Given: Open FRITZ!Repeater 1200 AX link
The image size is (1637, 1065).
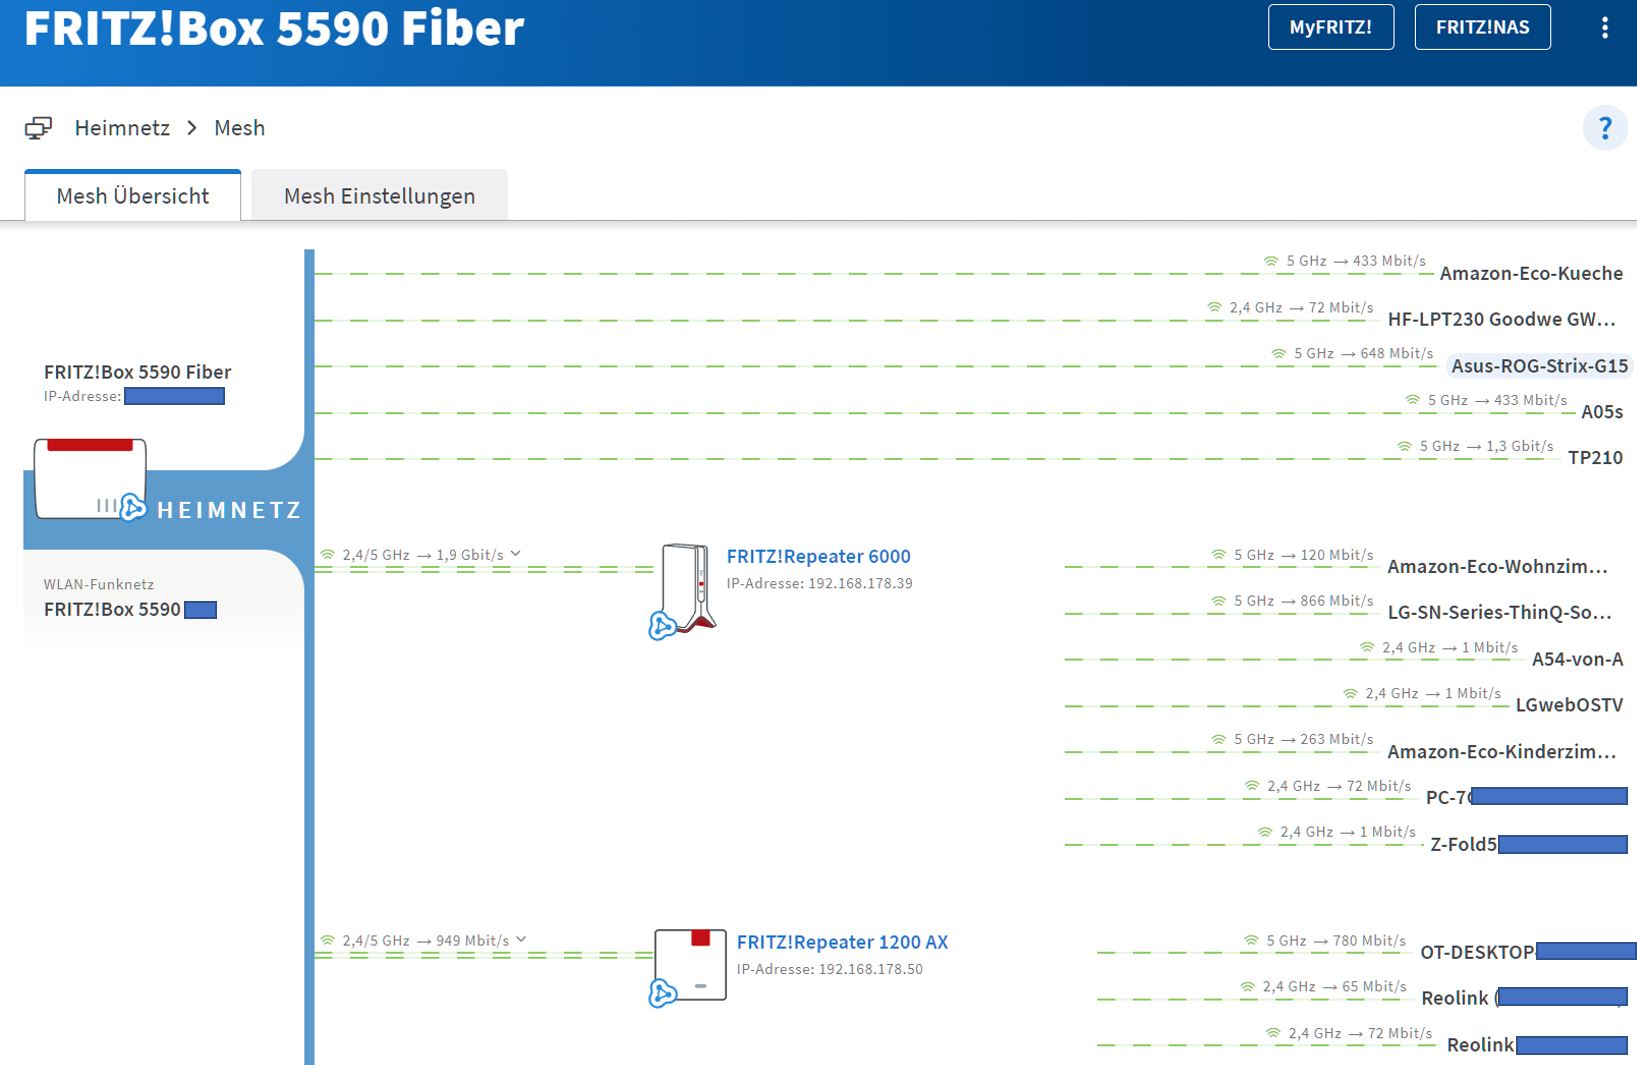Looking at the screenshot, I should tap(842, 942).
